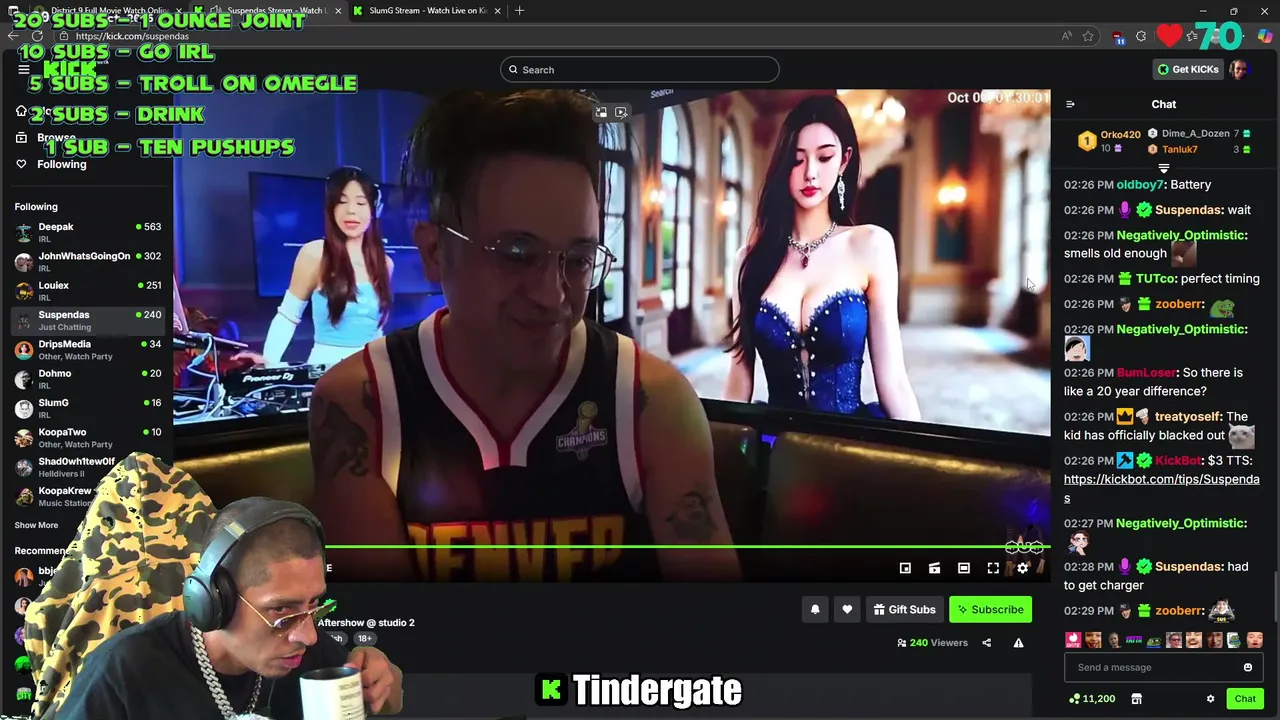Click BumLoser username in chat
Screen dimensions: 1280x720
[1145, 373]
